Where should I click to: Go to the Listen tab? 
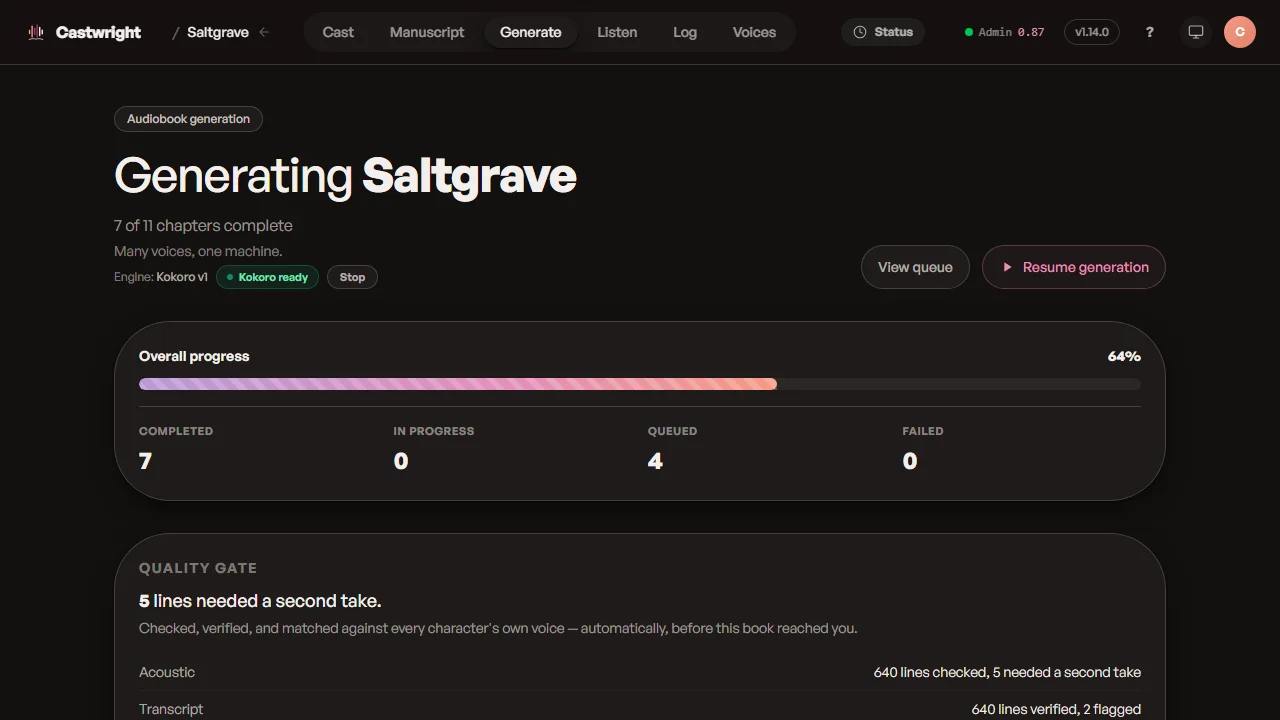(617, 32)
